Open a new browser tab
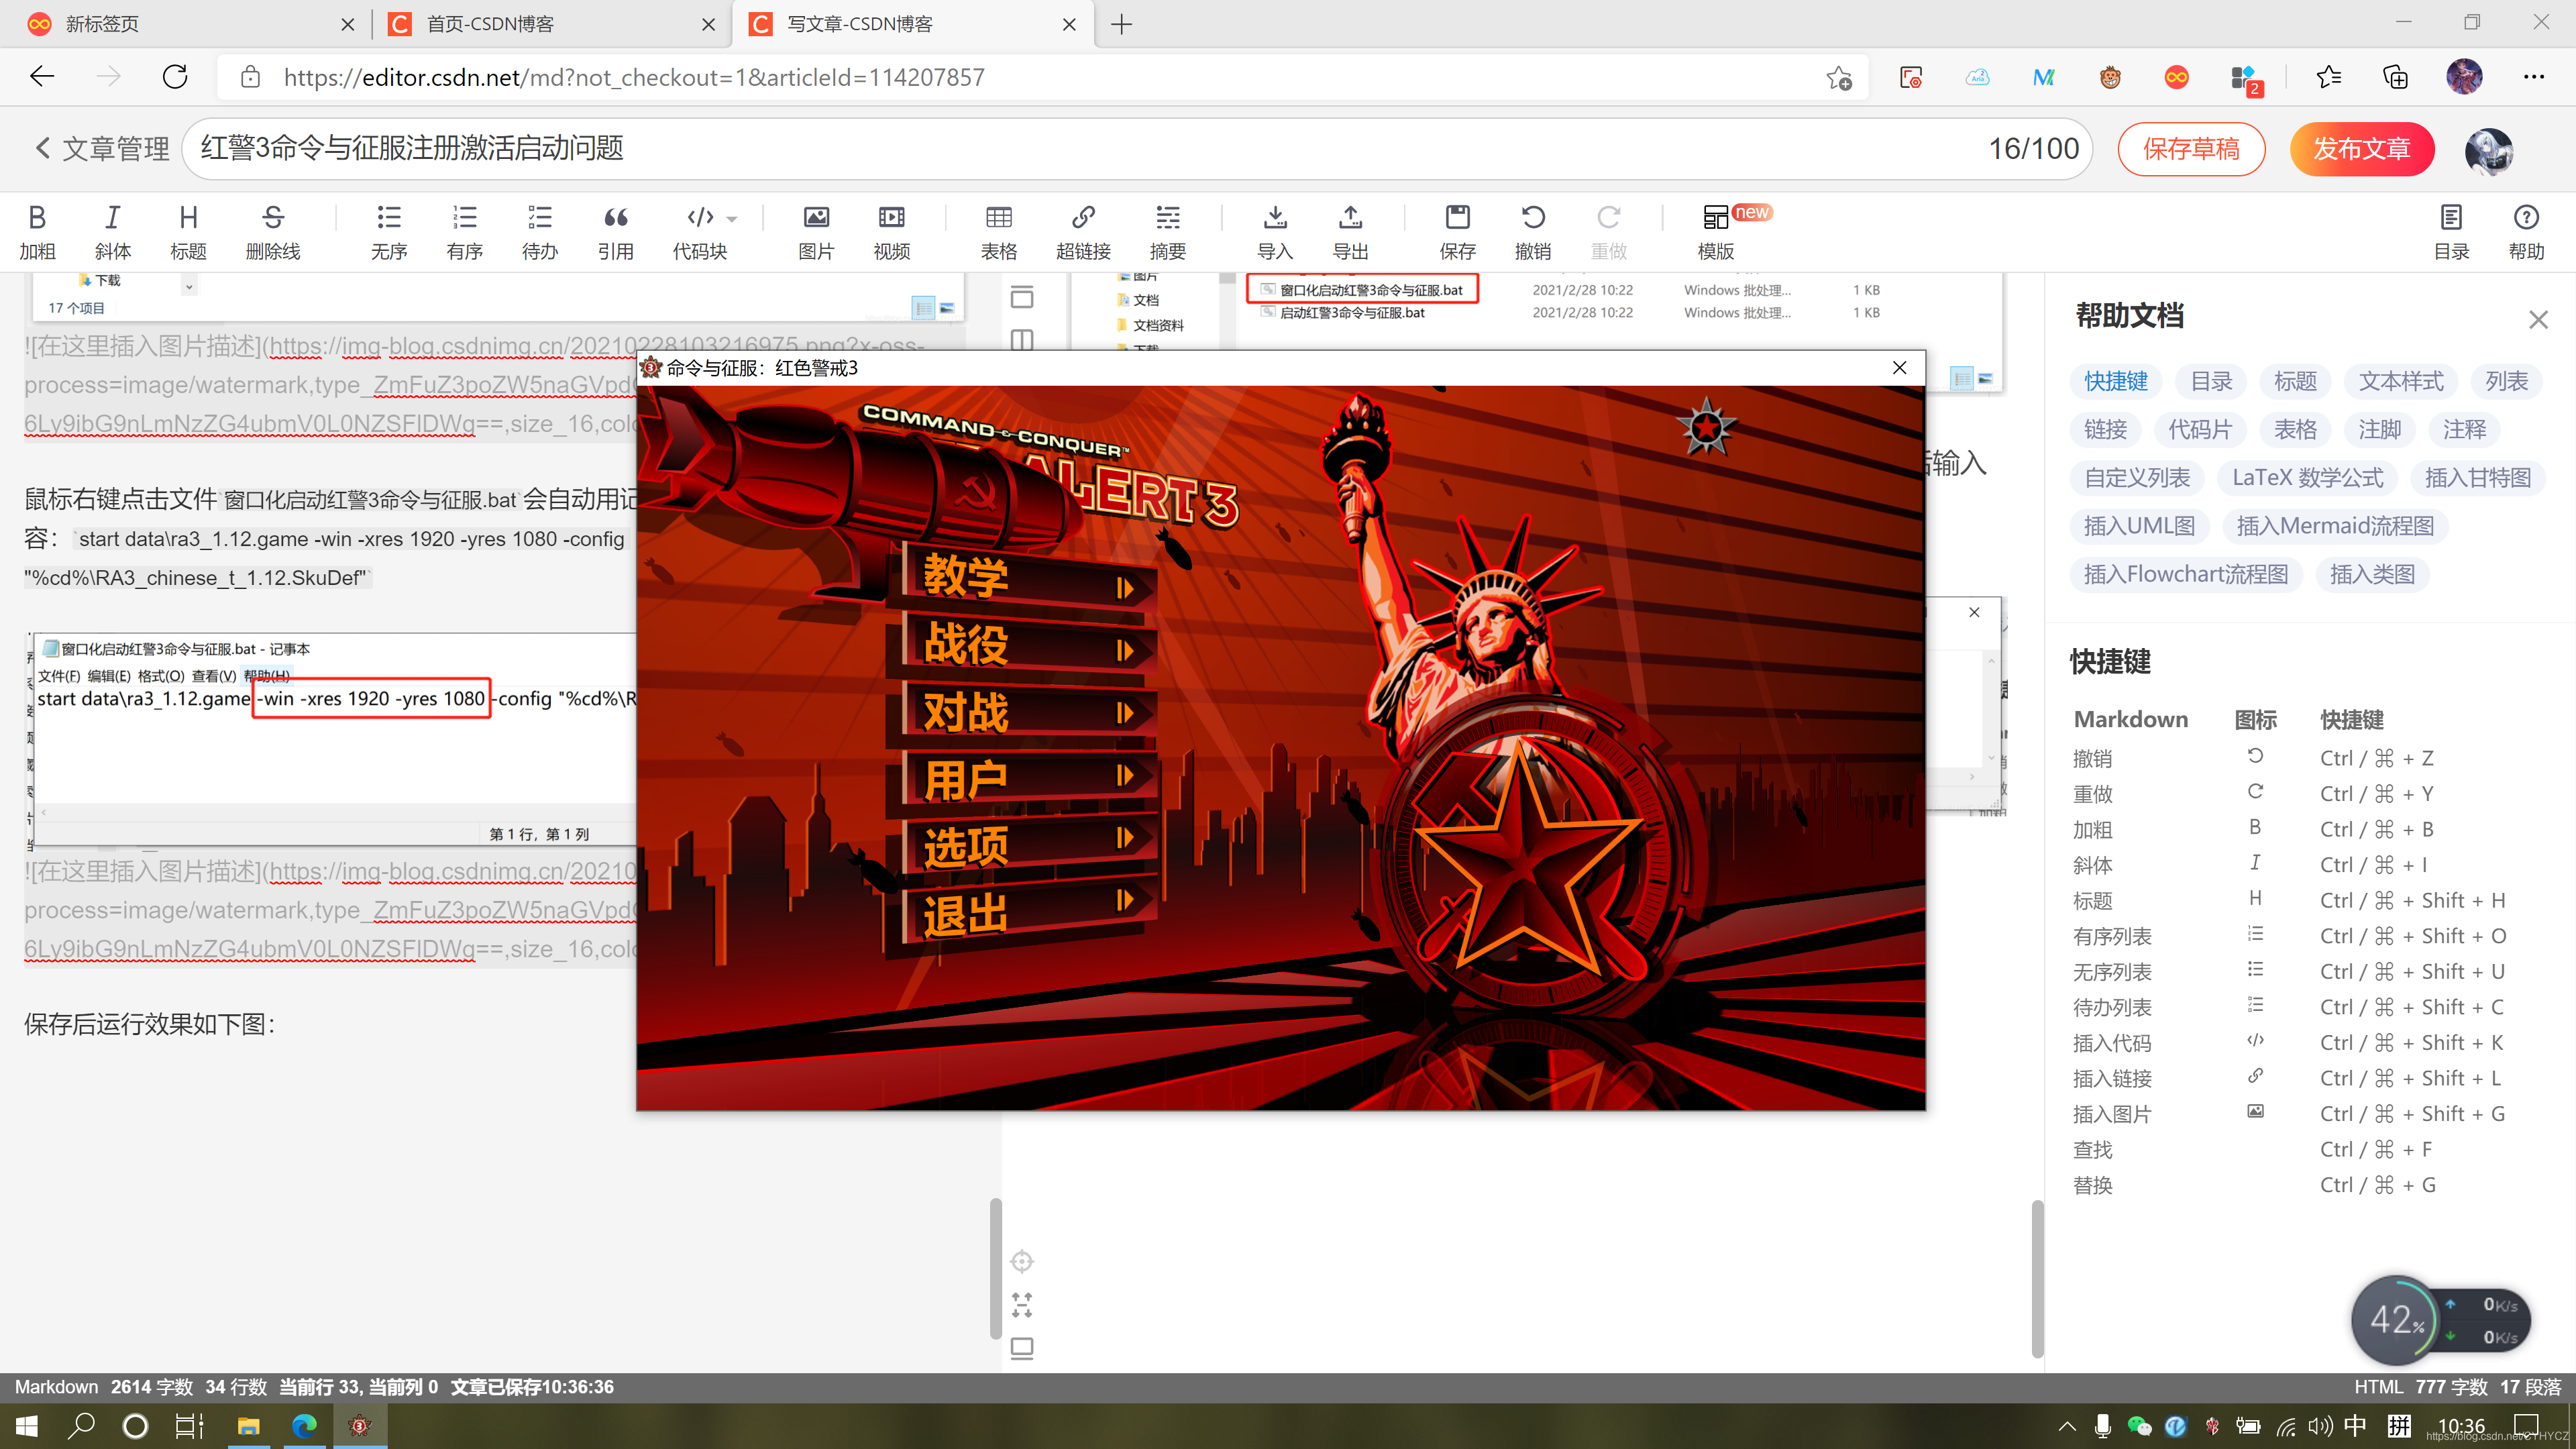This screenshot has width=2576, height=1449. click(x=1122, y=24)
